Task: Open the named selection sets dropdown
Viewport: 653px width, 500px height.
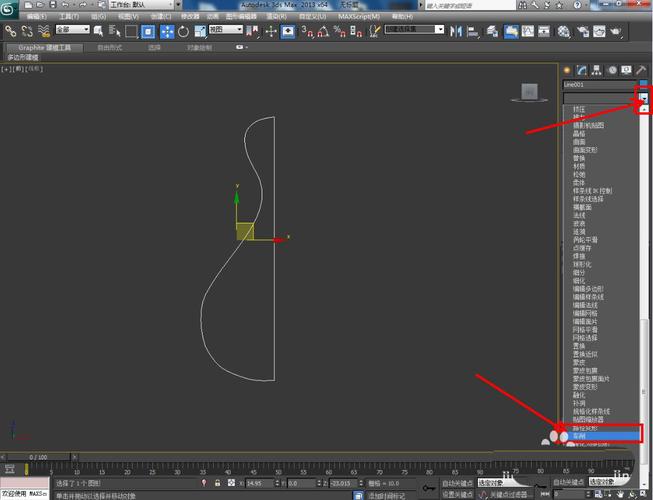Action: point(414,29)
